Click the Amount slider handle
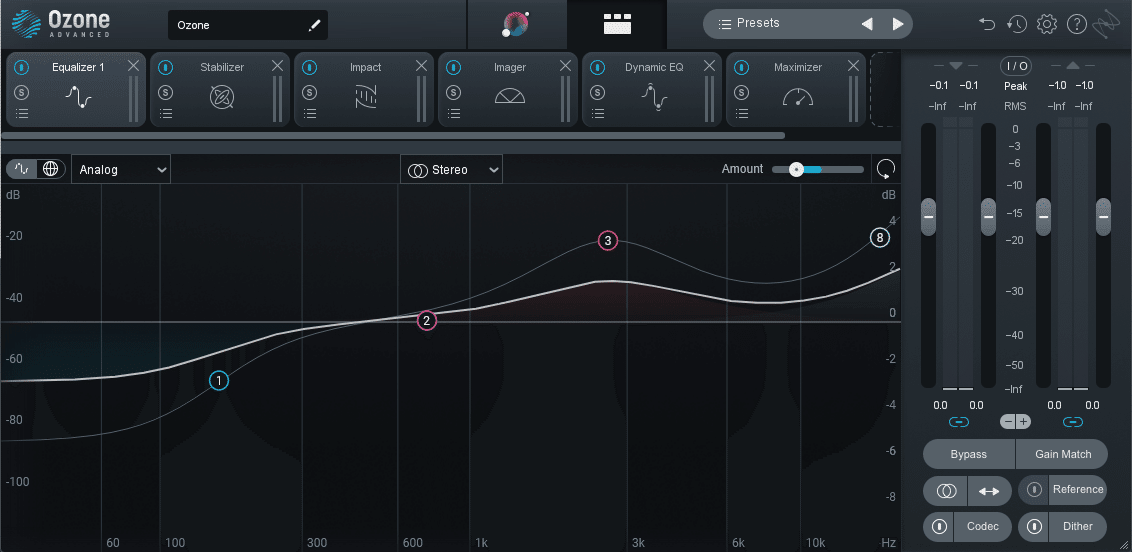Viewport: 1132px width, 552px height. click(796, 170)
